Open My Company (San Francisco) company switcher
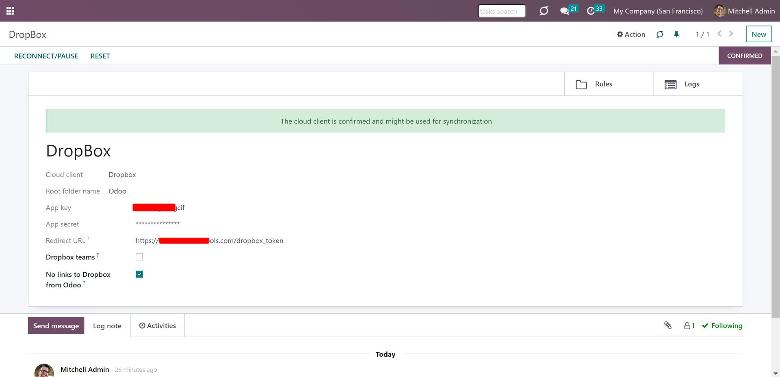 tap(658, 10)
